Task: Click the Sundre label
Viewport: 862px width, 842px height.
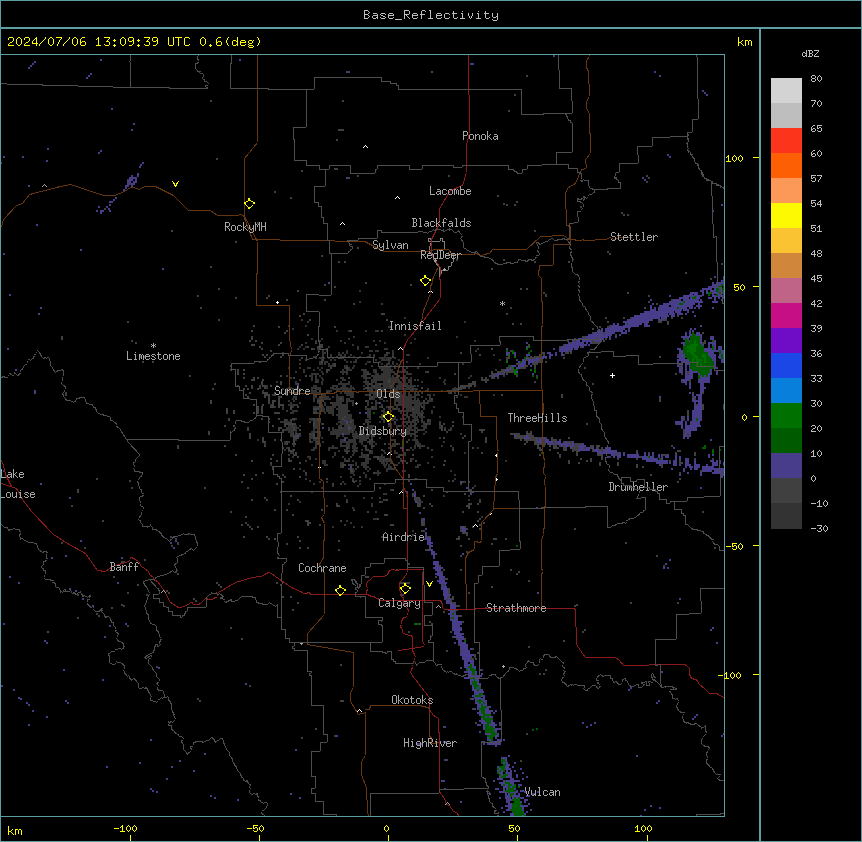Action: tap(292, 391)
